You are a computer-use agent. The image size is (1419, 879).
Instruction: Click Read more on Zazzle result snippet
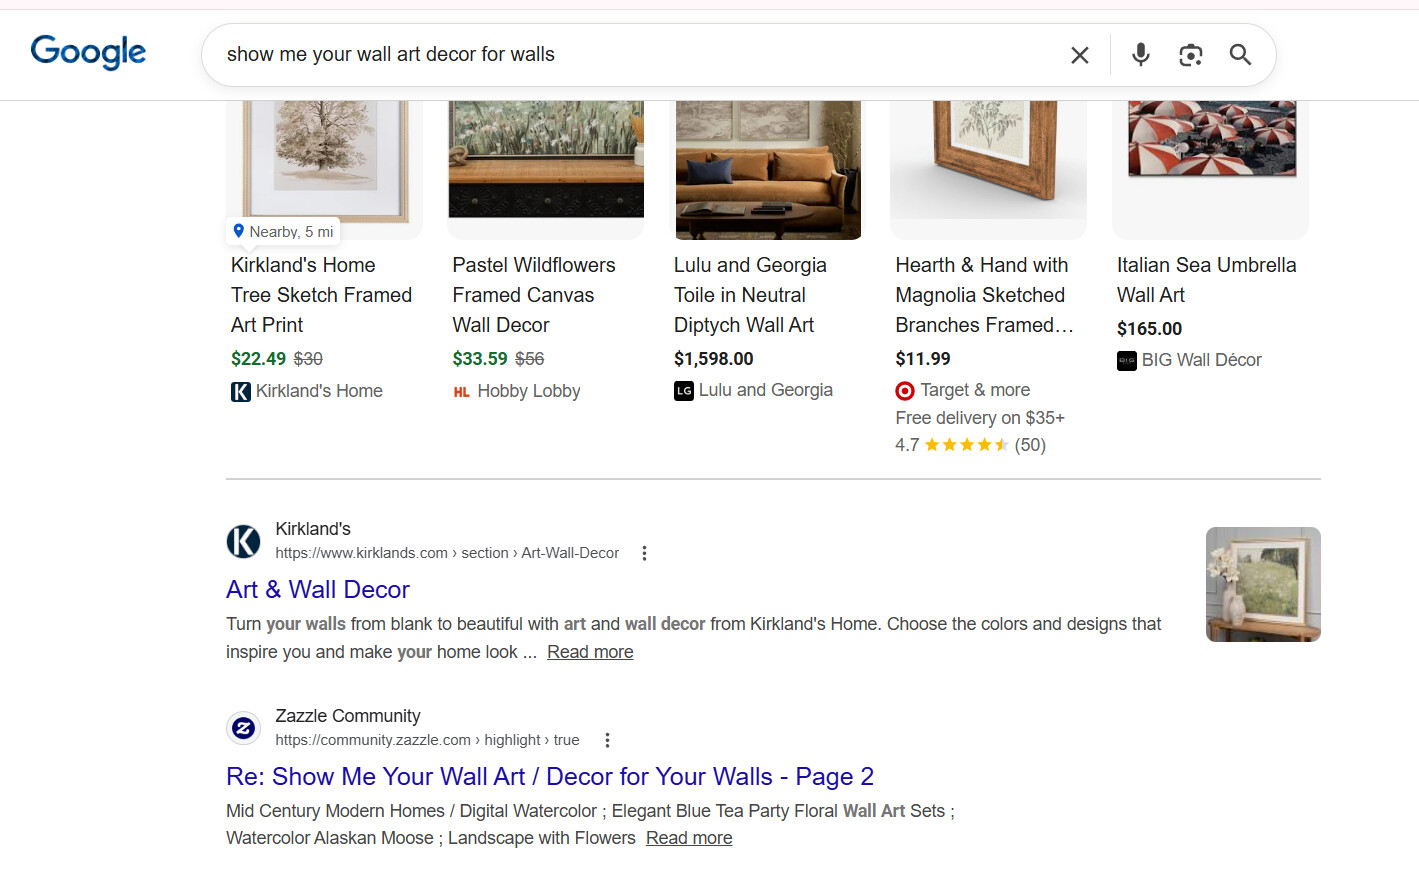point(689,838)
